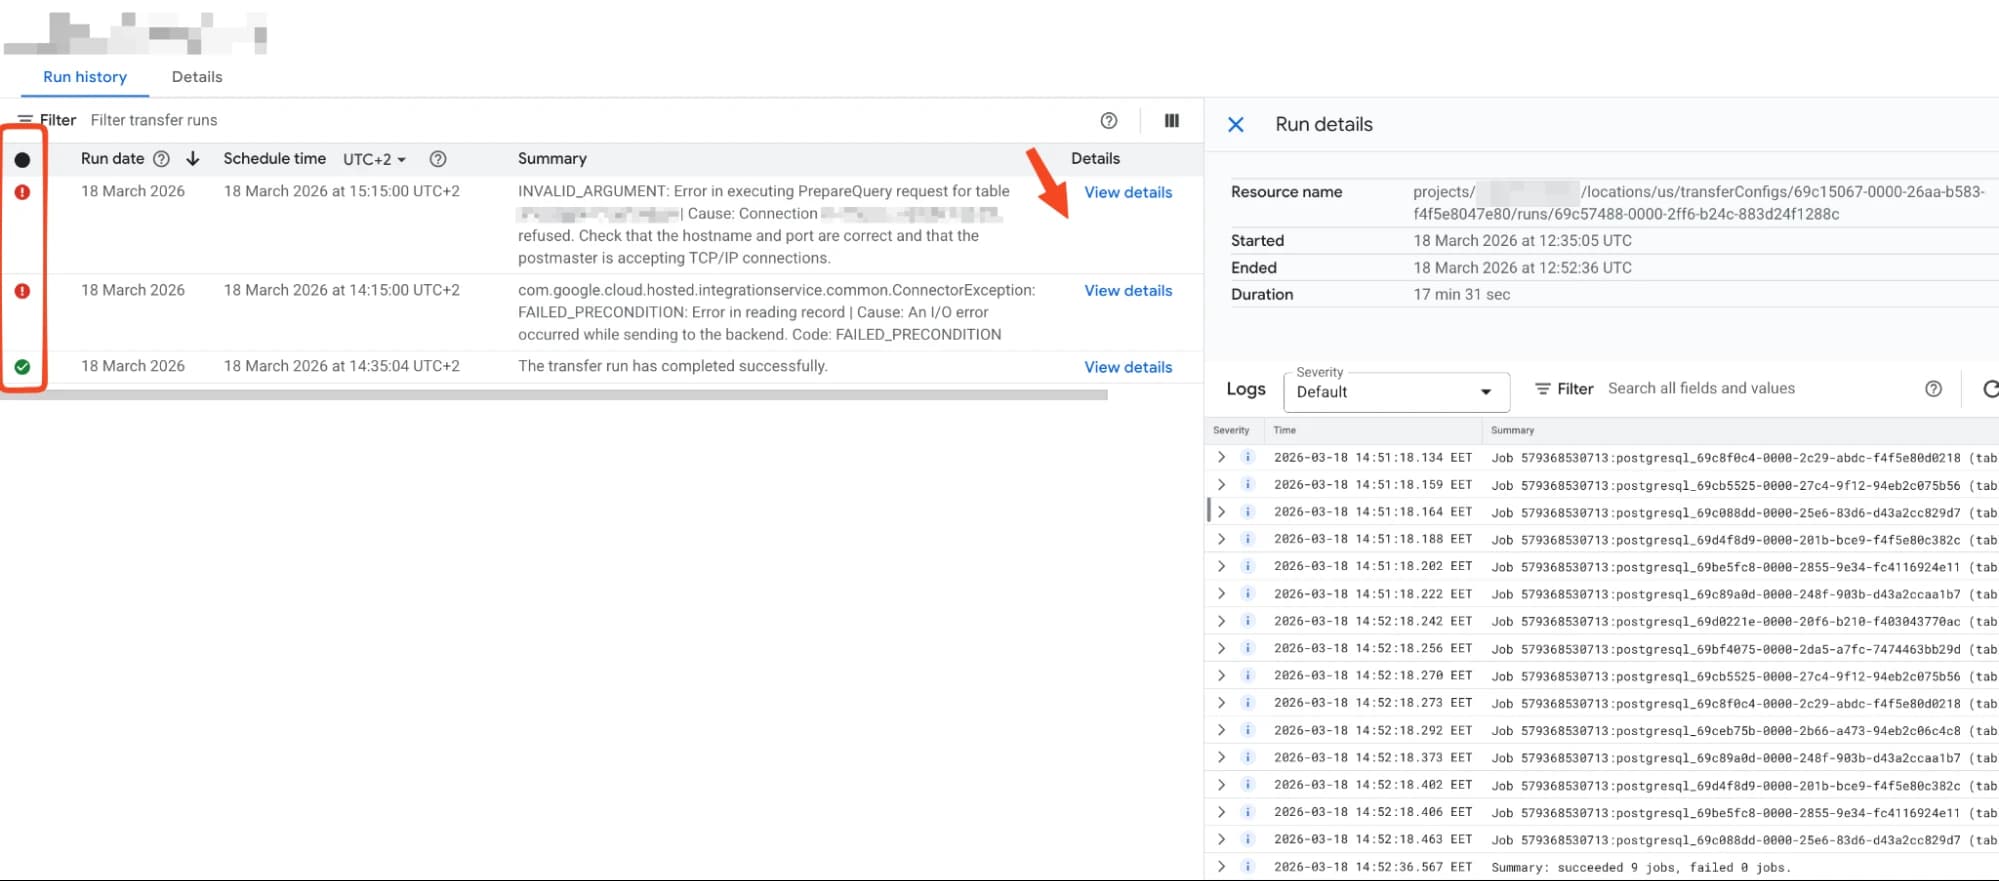Click the Filter icon above run table
Screen dimensions: 1999x881
coord(26,120)
